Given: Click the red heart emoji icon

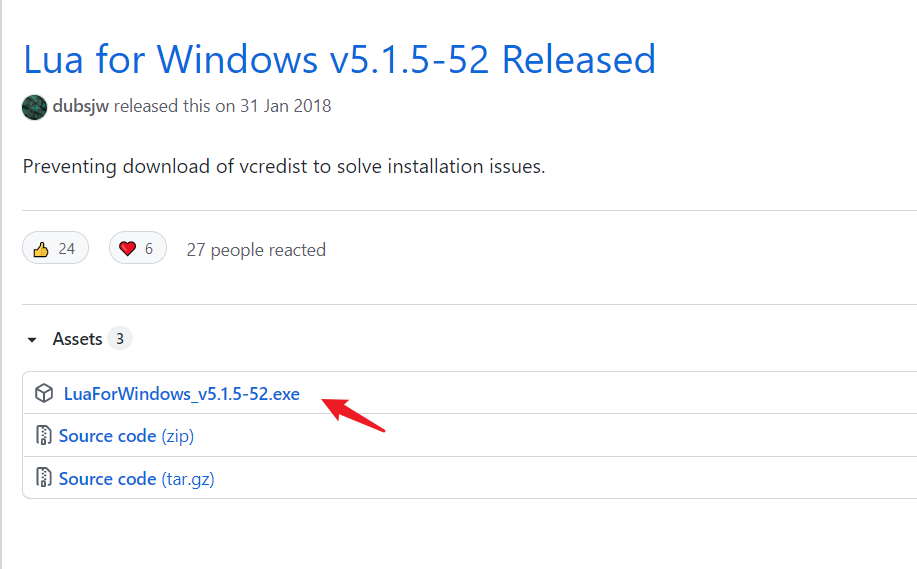Looking at the screenshot, I should pyautogui.click(x=127, y=249).
